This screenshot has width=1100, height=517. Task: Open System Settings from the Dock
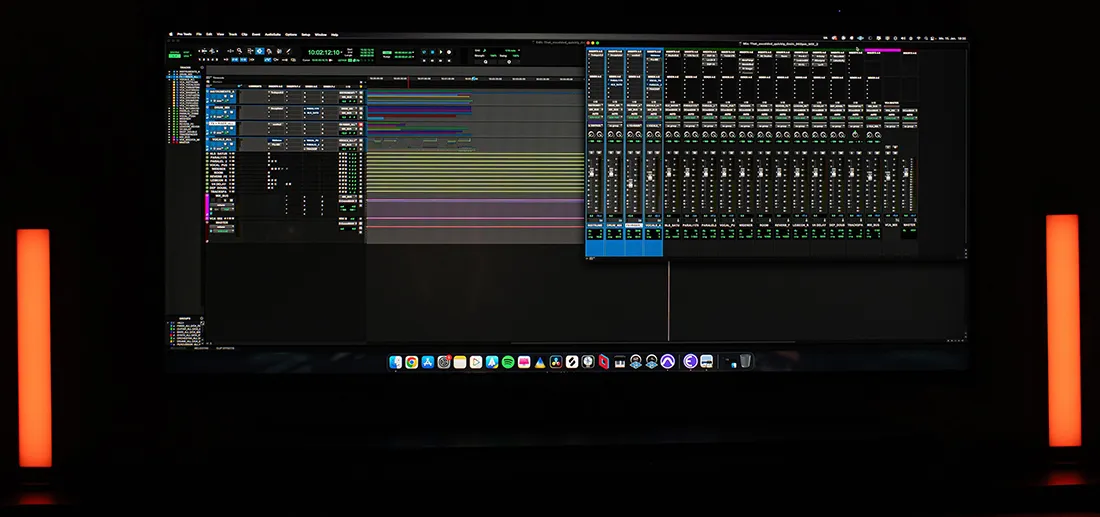click(444, 362)
